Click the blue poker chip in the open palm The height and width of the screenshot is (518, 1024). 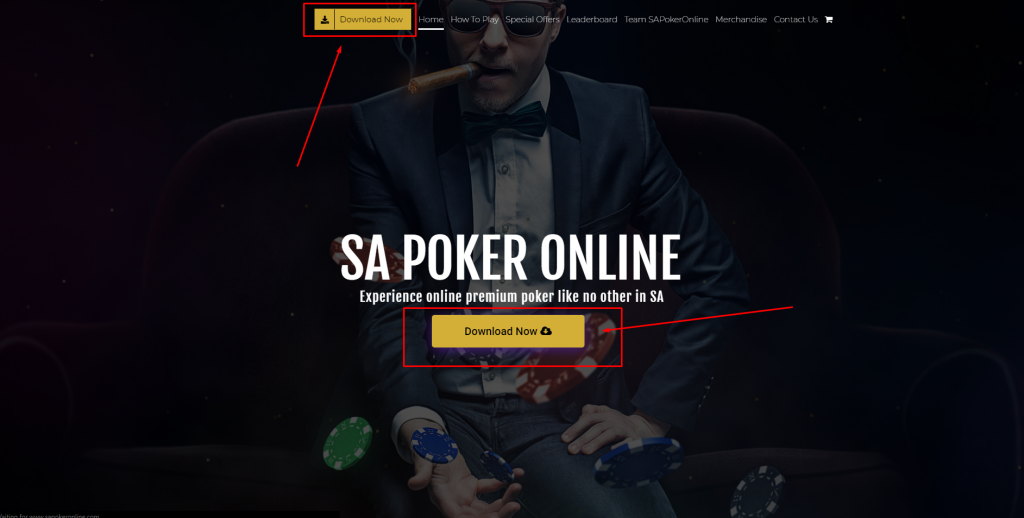pyautogui.click(x=434, y=445)
